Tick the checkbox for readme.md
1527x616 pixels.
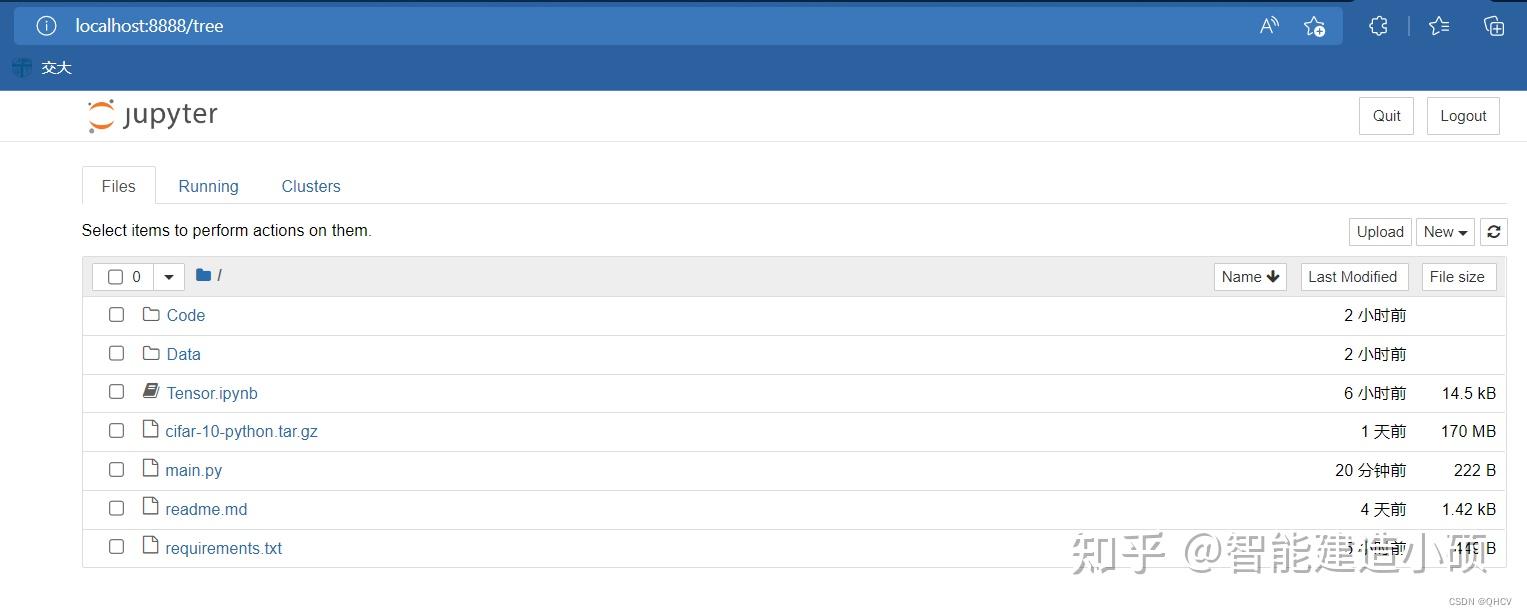point(117,509)
